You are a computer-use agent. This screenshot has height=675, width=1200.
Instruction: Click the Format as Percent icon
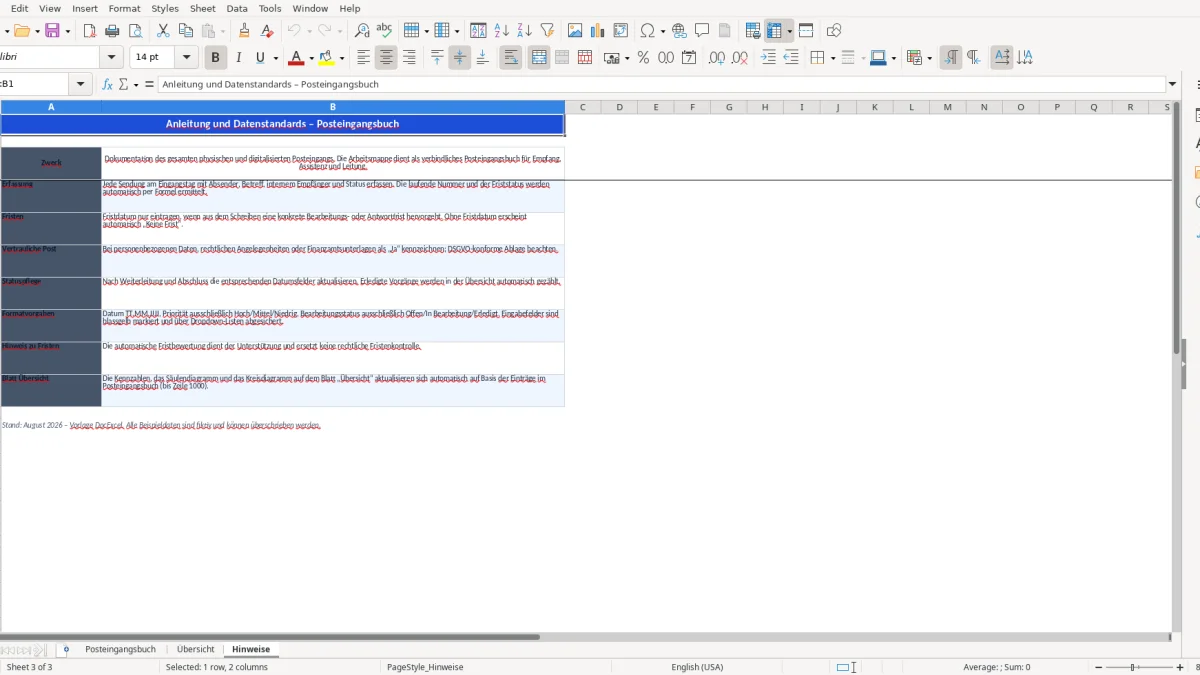pyautogui.click(x=643, y=58)
